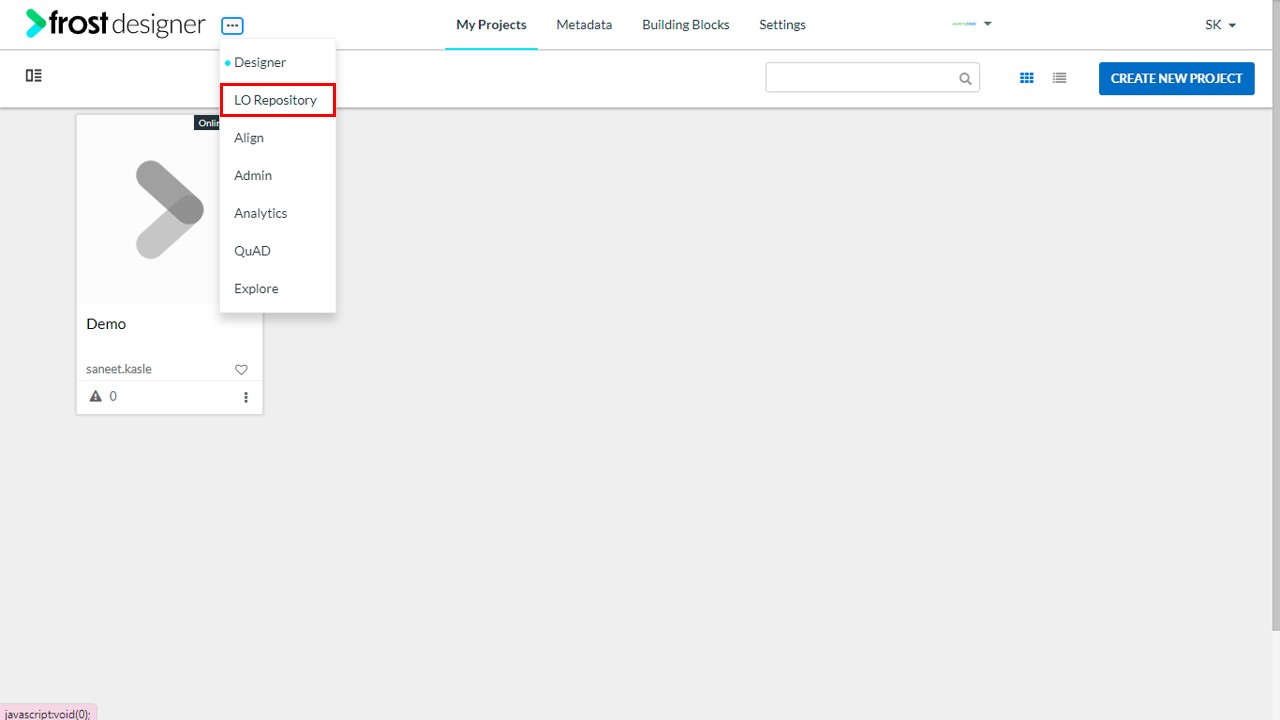Favorite the Demo project with heart icon
This screenshot has width=1280, height=720.
click(x=241, y=370)
